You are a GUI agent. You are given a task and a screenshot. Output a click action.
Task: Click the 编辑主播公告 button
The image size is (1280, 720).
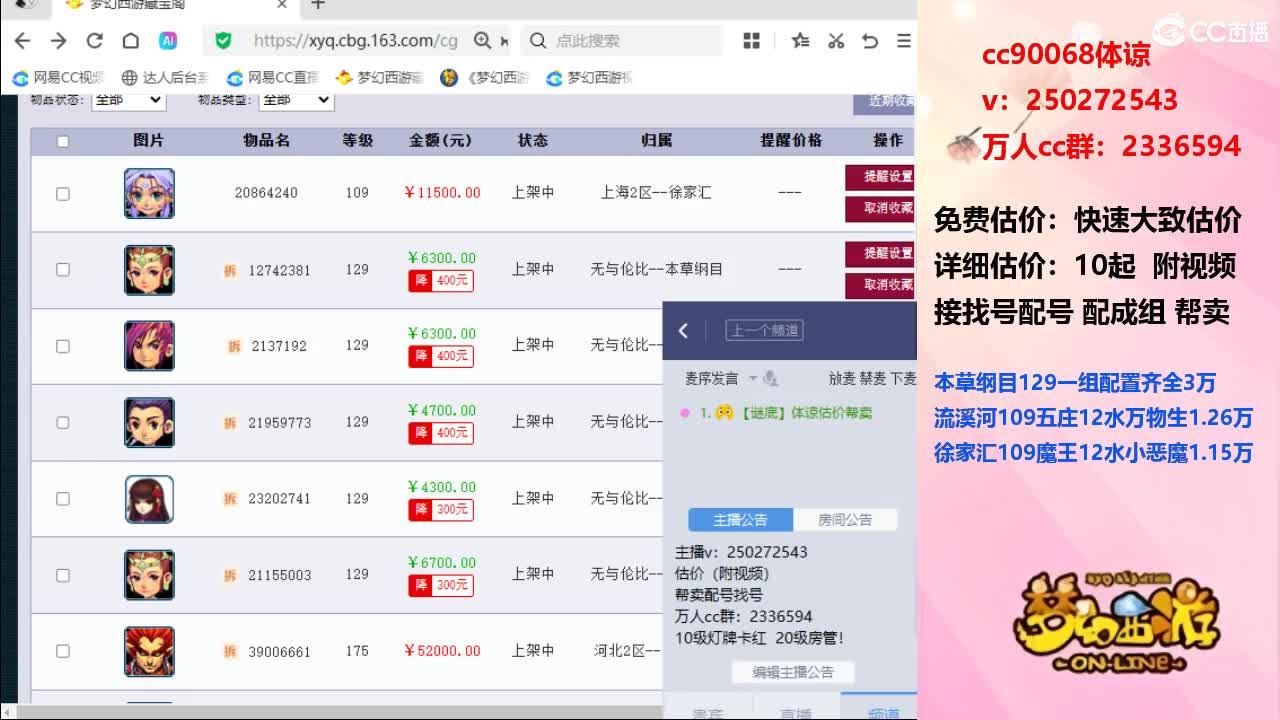point(793,672)
